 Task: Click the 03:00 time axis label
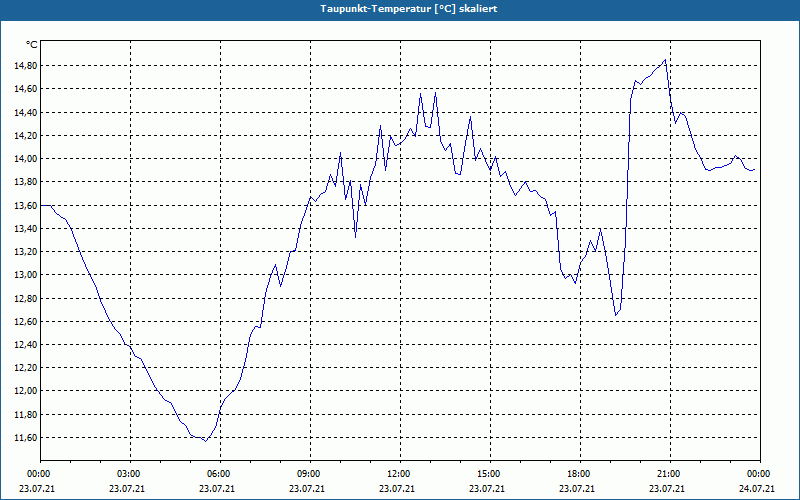(x=130, y=474)
